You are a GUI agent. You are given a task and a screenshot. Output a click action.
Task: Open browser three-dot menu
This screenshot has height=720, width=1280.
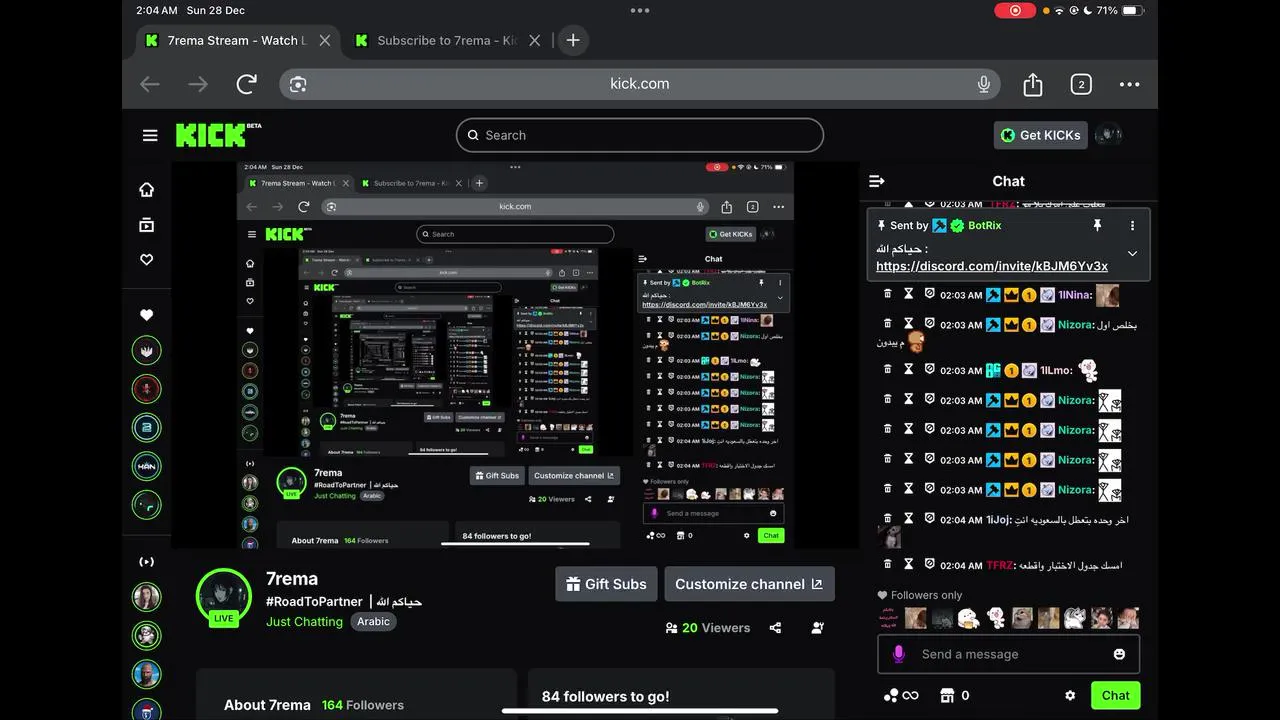point(1129,84)
